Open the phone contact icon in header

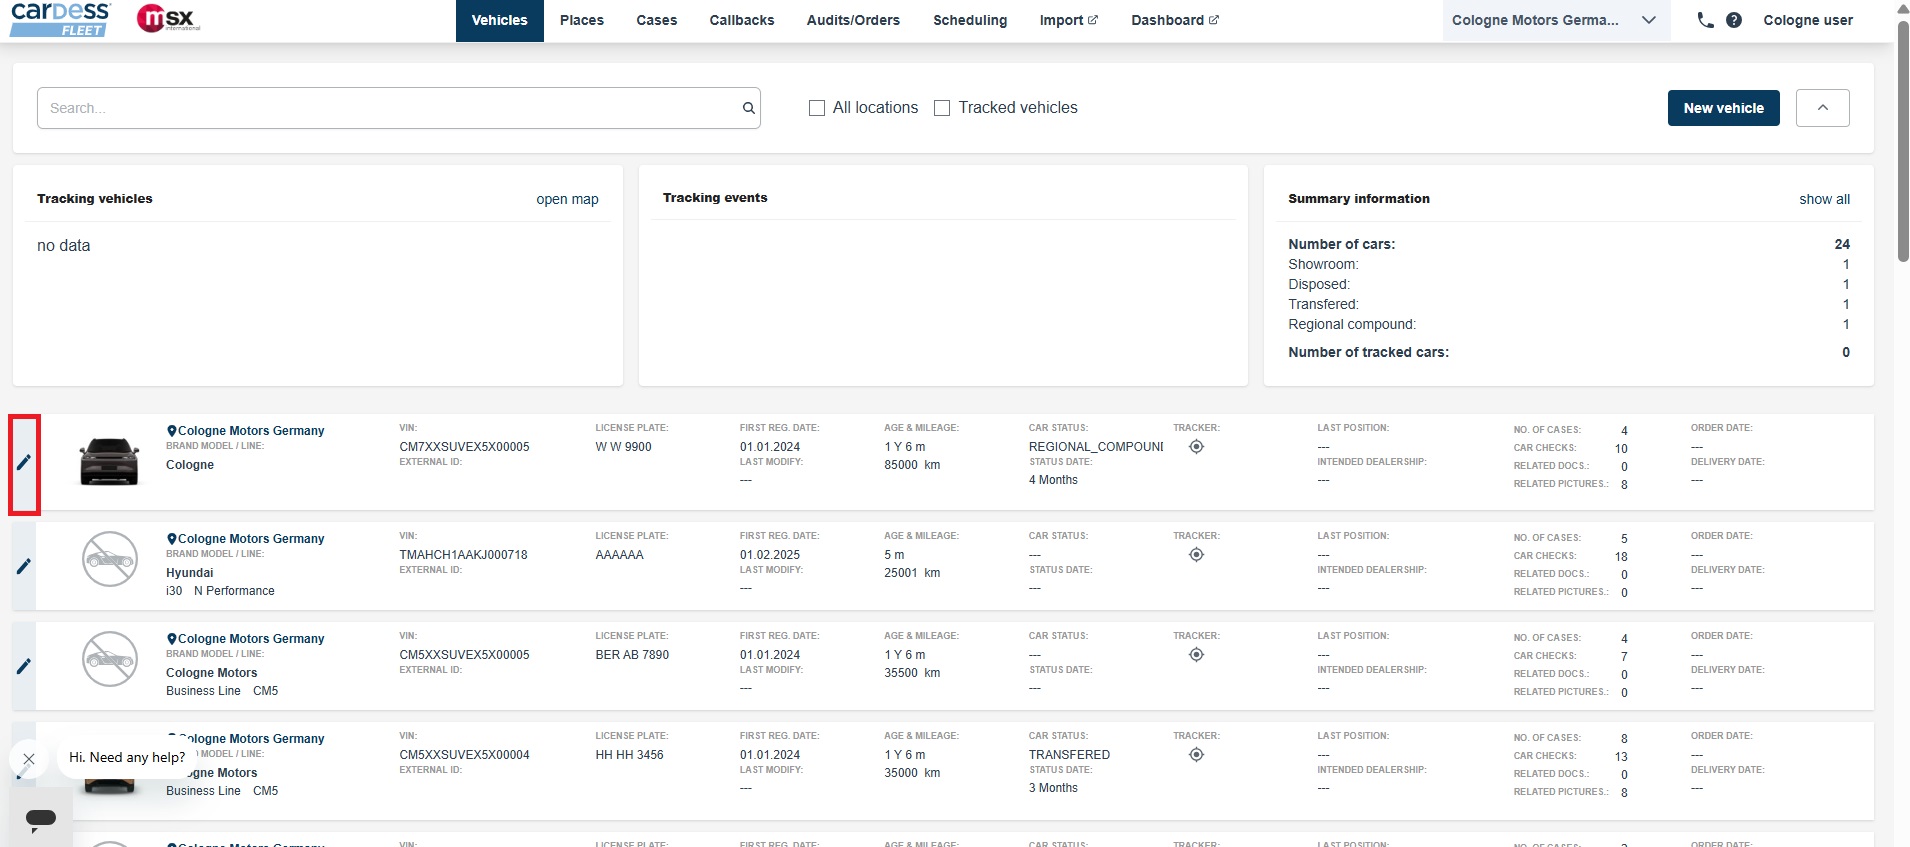pos(1705,20)
